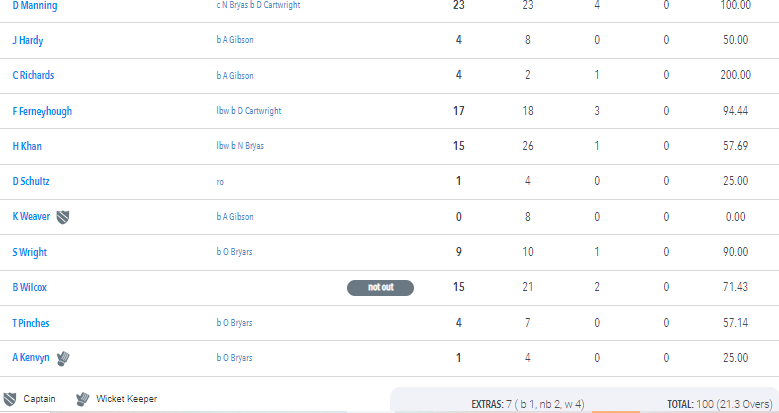
Task: Click the EXTRAS summary text
Action: (x=528, y=404)
